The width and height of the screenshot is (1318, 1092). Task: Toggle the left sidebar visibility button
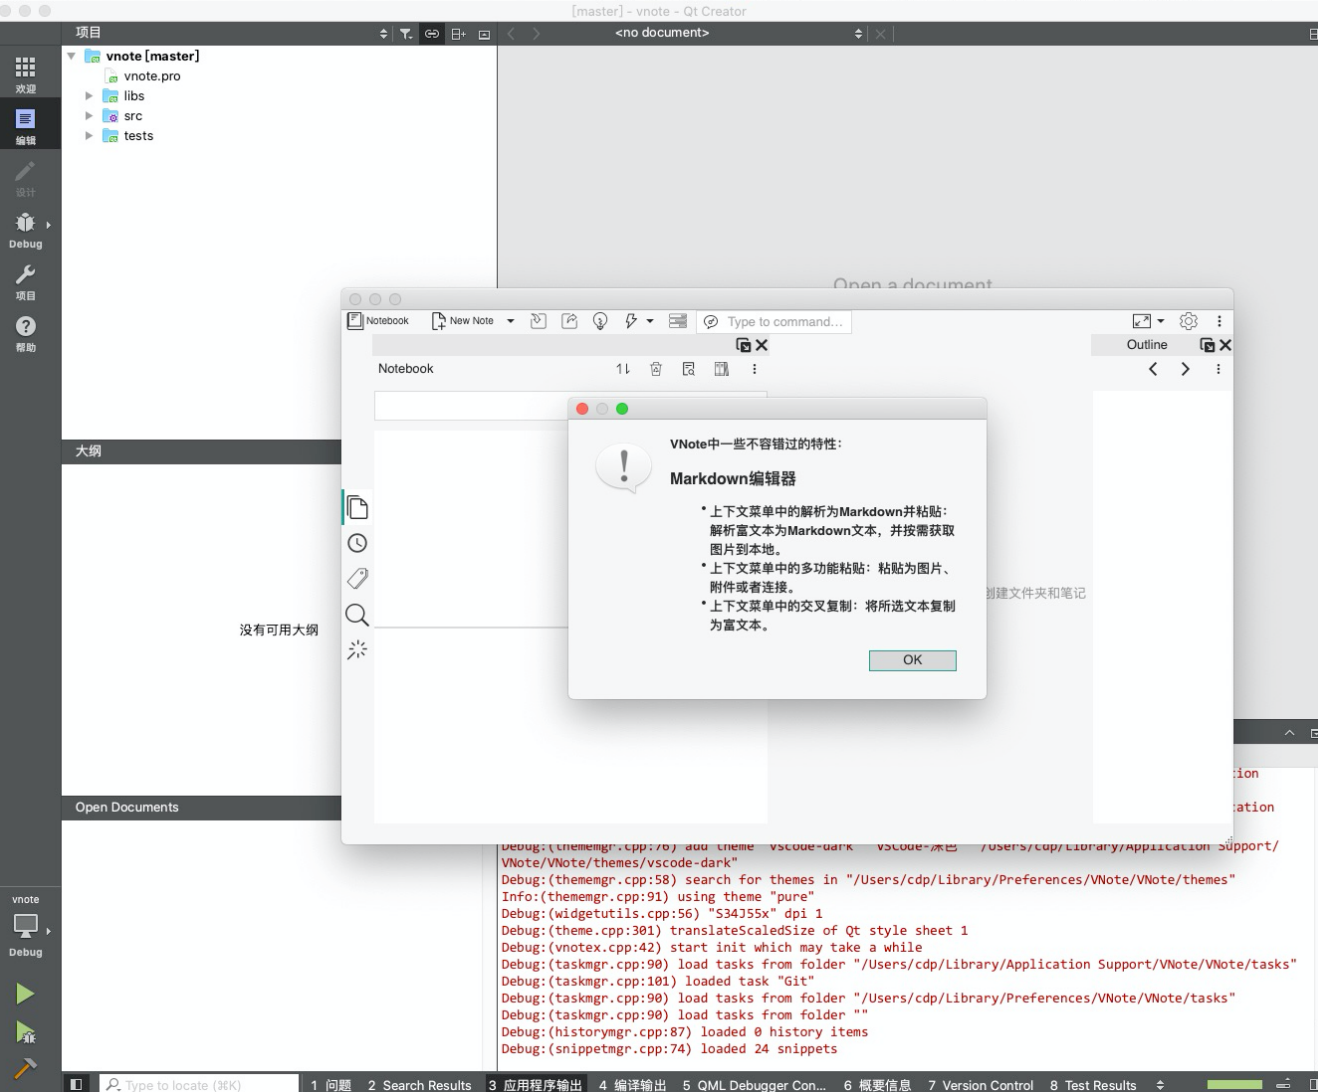pyautogui.click(x=76, y=1084)
